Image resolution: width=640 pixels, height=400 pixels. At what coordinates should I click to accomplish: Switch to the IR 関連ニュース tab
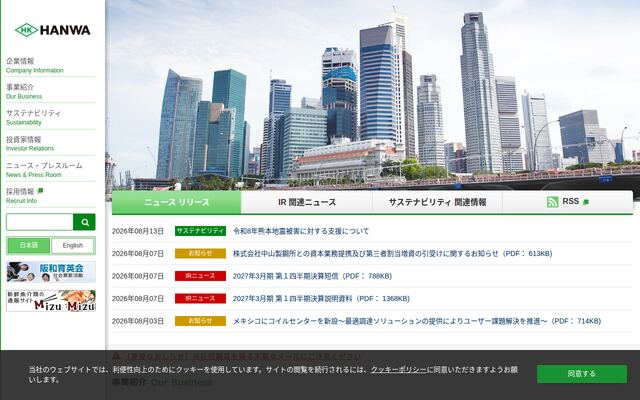click(307, 202)
